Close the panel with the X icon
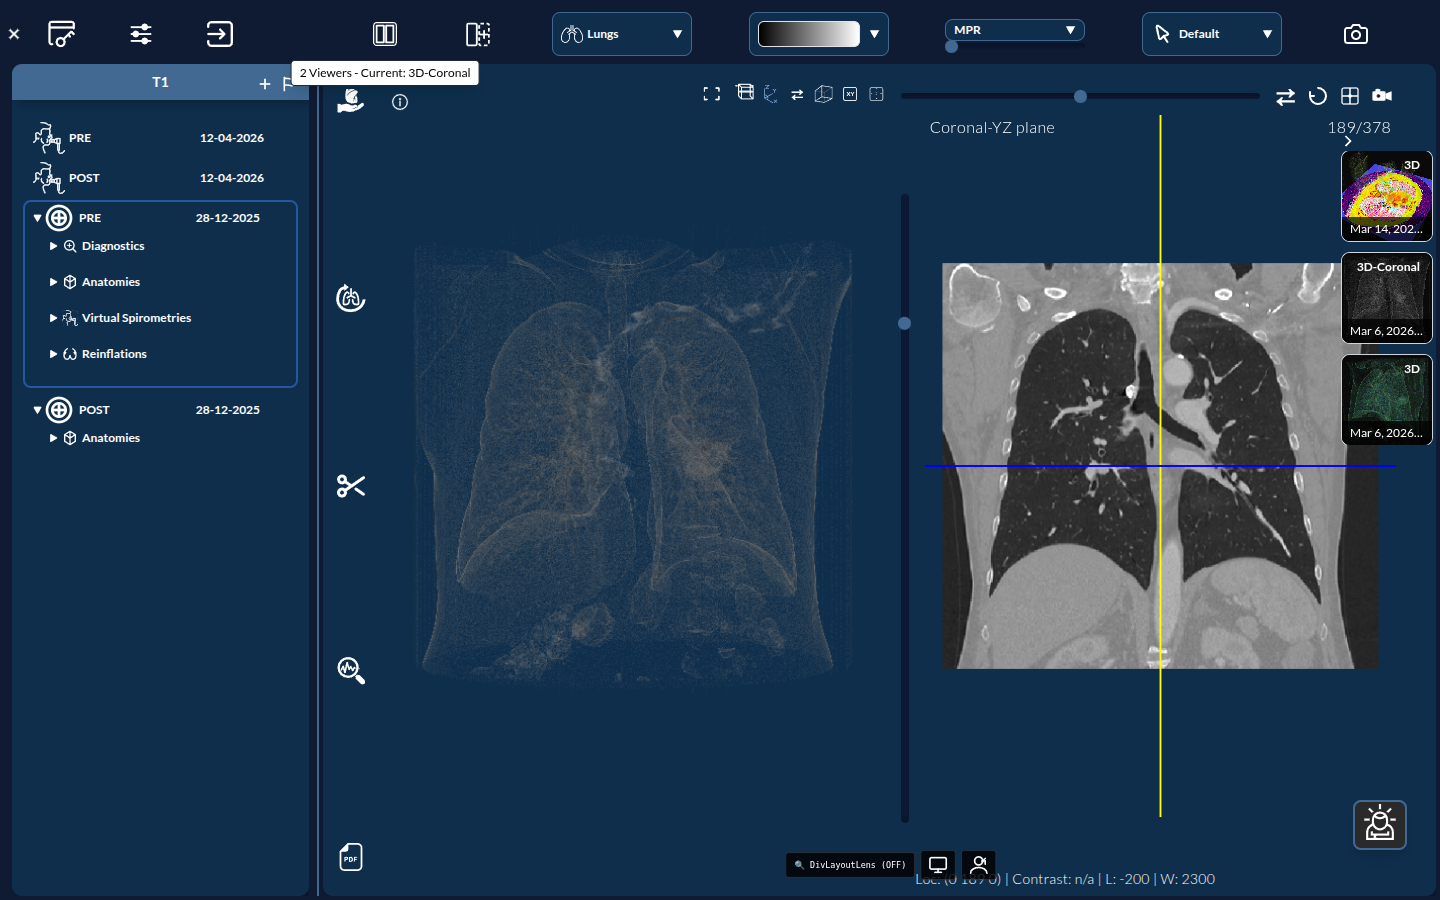Screen dimensions: 1440x900 coord(14,34)
